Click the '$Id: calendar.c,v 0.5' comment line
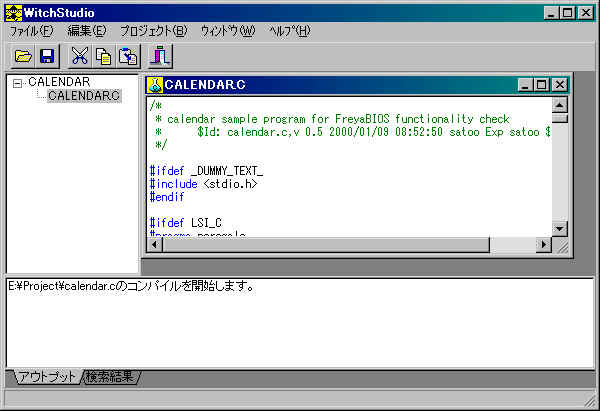600x411 pixels. [352, 132]
